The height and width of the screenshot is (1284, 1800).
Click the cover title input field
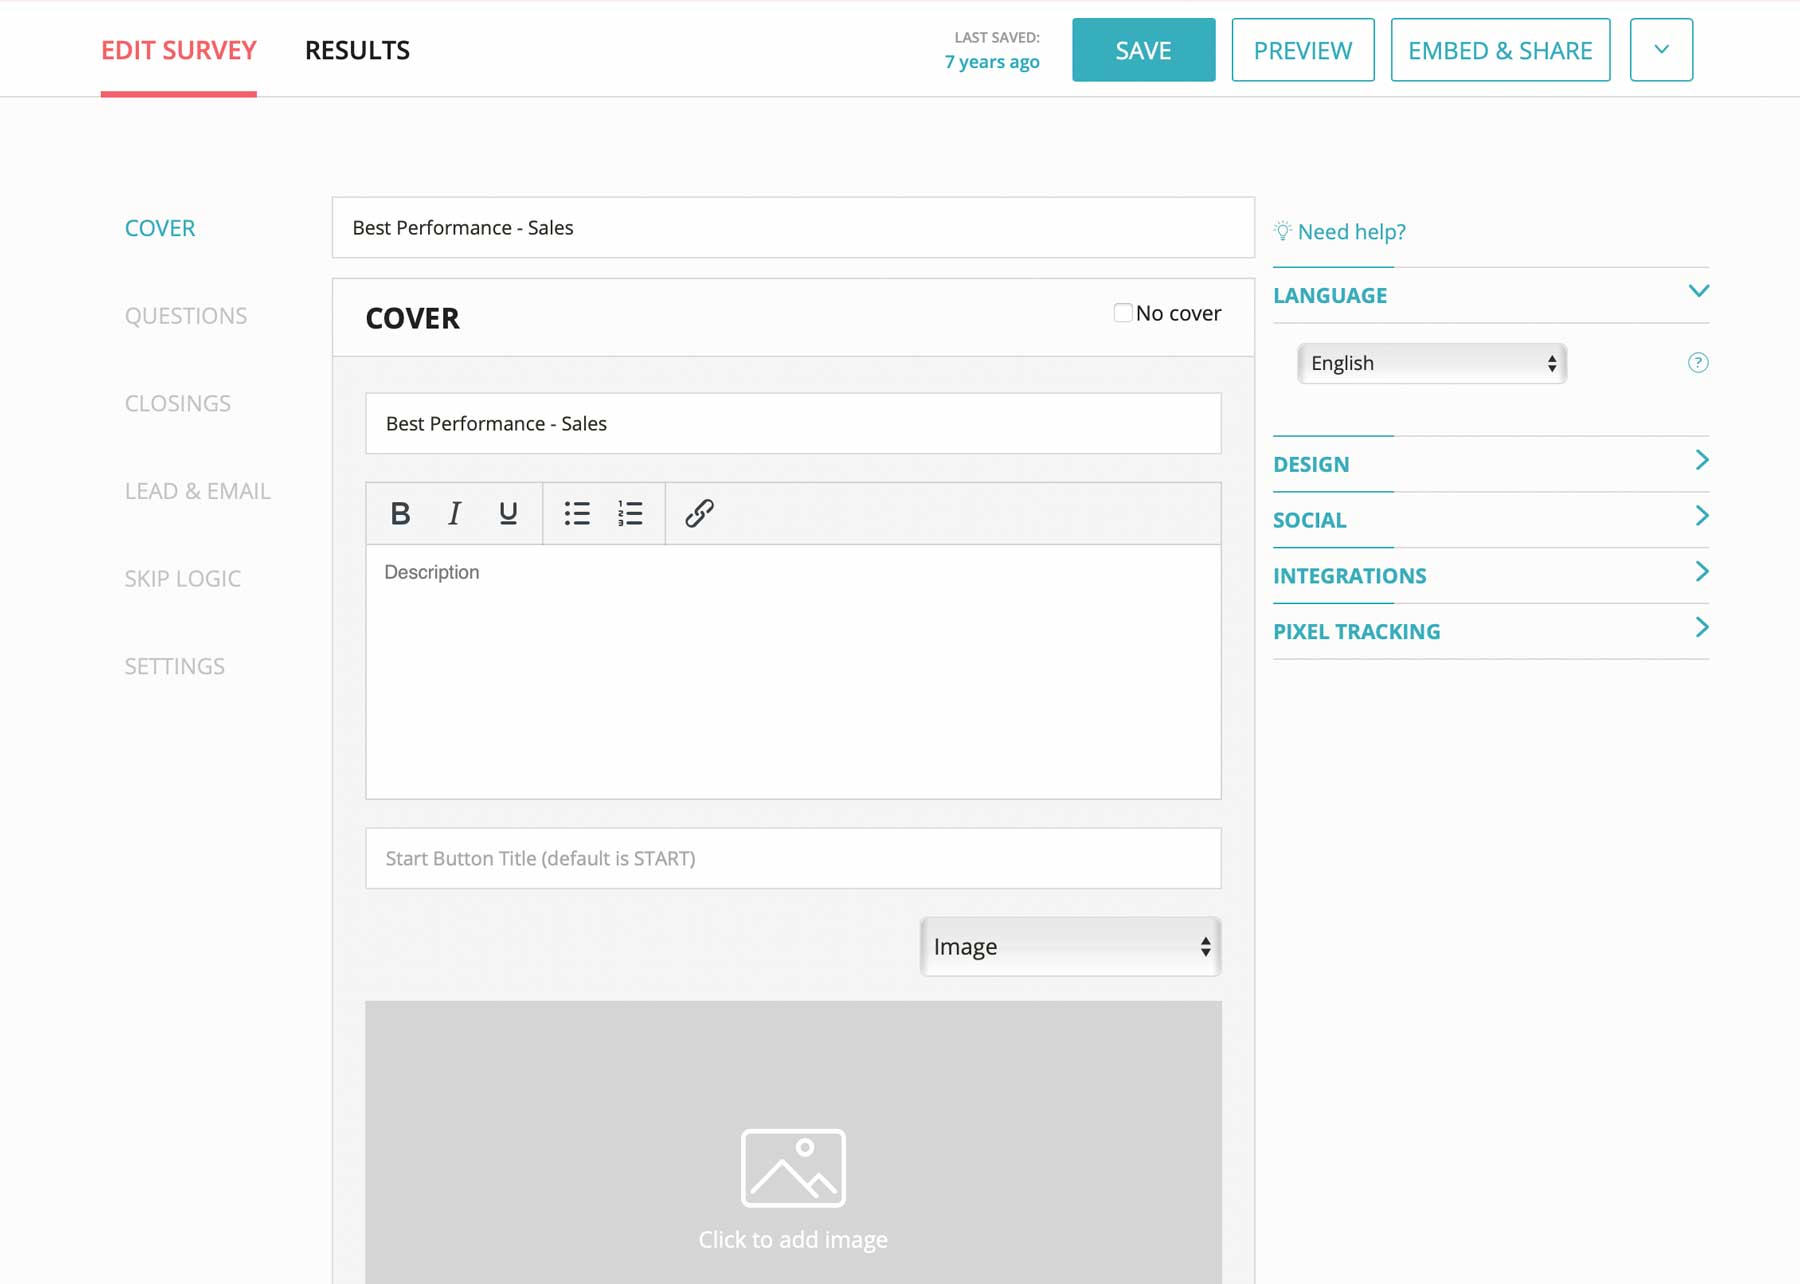(793, 424)
